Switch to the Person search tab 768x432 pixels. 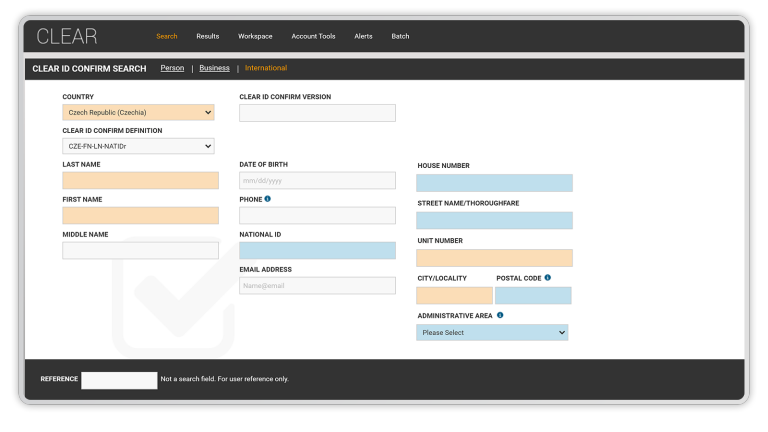(x=172, y=68)
